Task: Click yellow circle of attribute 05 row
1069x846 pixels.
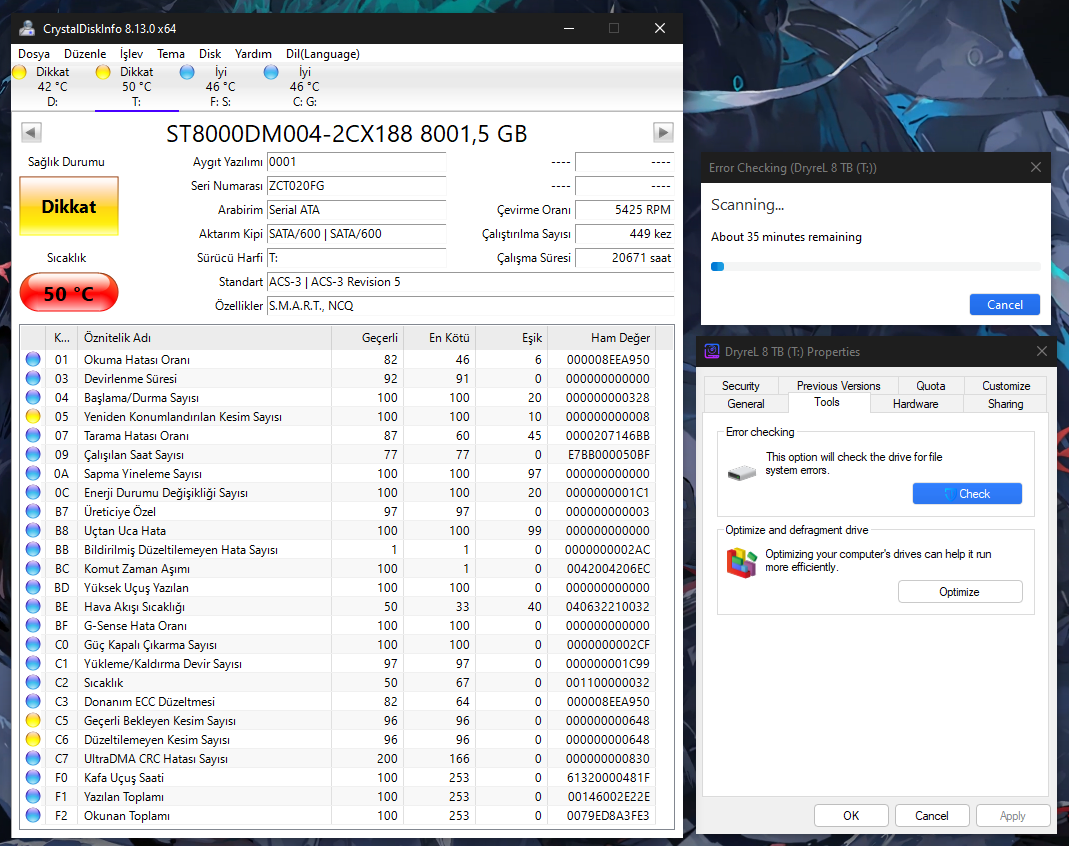Action: point(33,417)
